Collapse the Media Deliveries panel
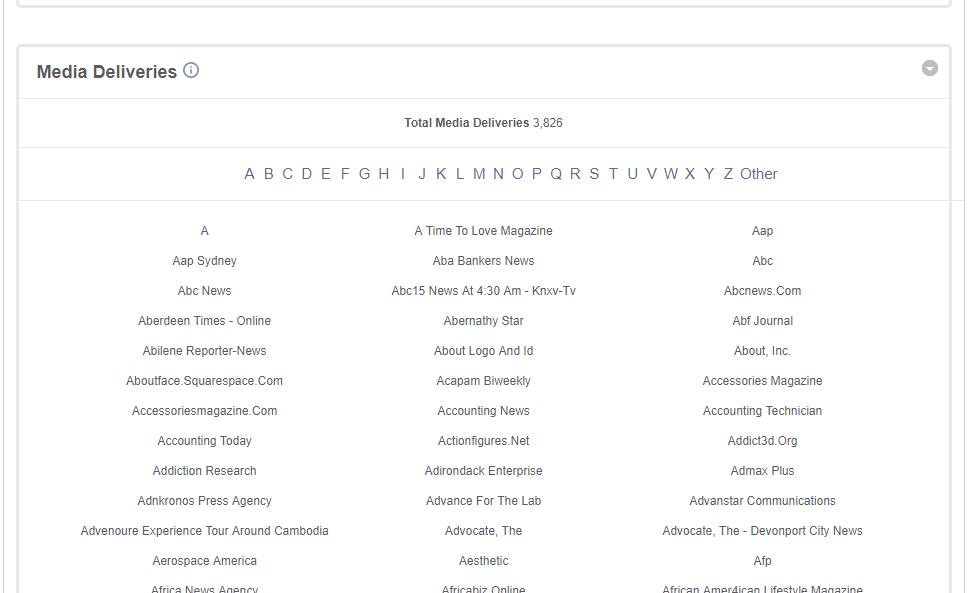Viewport: 968px width, 593px height. [930, 68]
